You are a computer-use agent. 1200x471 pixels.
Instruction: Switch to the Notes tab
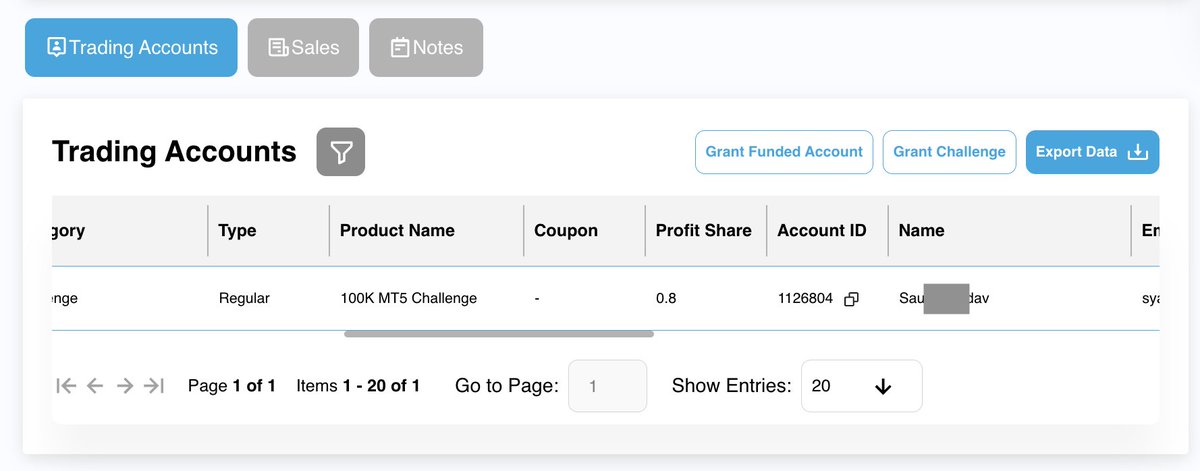click(x=426, y=48)
